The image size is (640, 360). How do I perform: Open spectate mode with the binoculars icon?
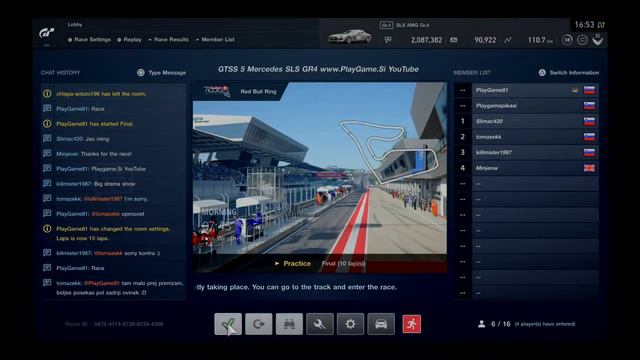289,324
